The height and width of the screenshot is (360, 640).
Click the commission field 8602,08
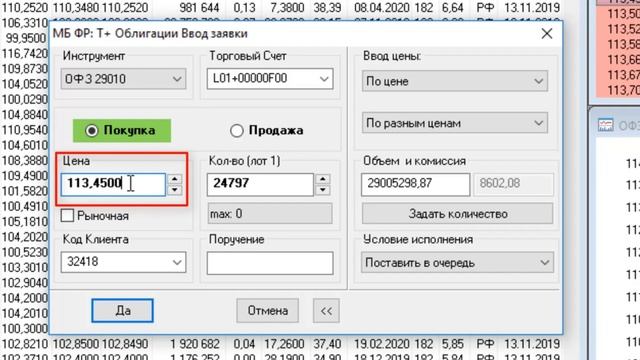(513, 184)
